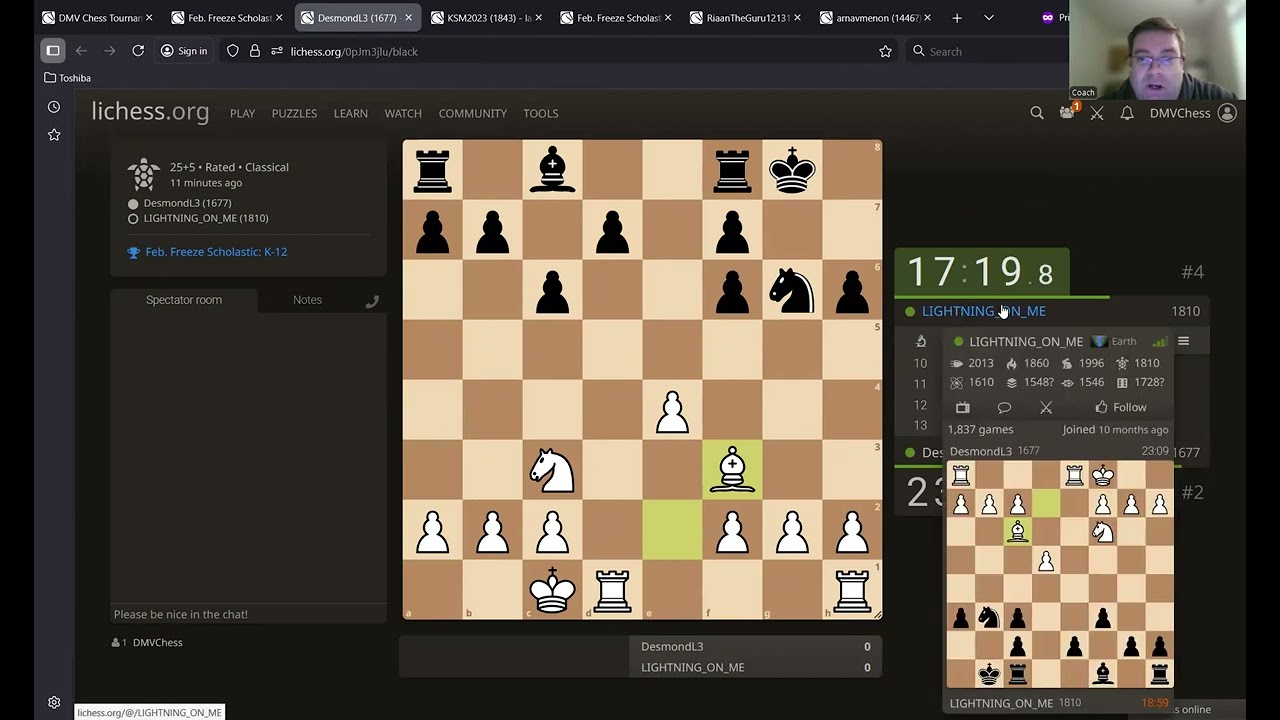Viewport: 1280px width, 720px height.
Task: Open DesmondL3 (1677) profile link in the game info panel
Action: pyautogui.click(x=187, y=203)
